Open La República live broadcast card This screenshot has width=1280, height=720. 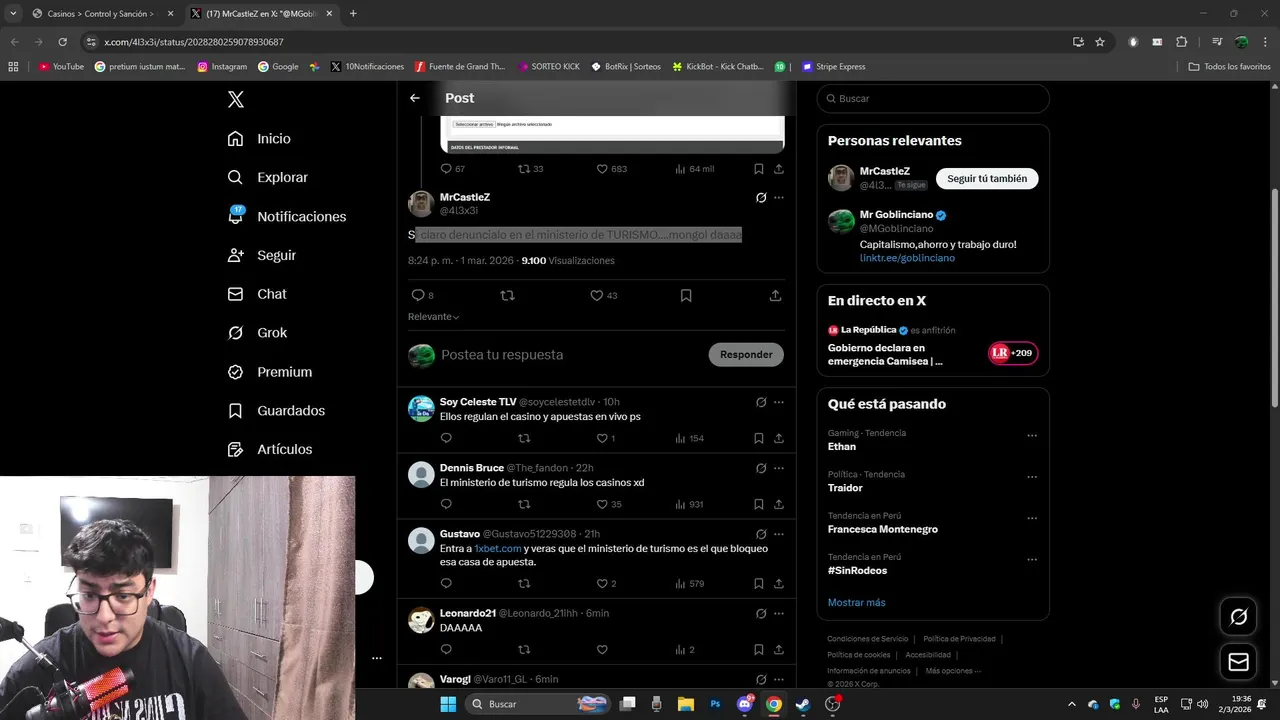coord(933,346)
